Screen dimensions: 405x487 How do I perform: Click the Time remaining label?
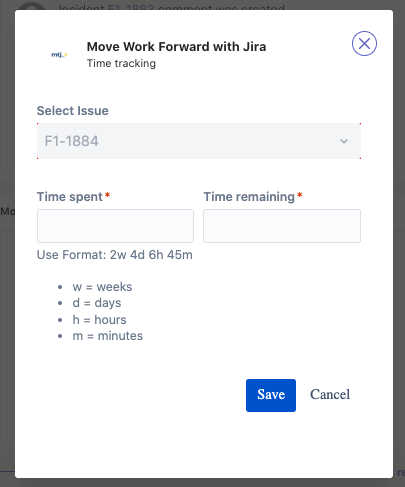[x=249, y=197]
